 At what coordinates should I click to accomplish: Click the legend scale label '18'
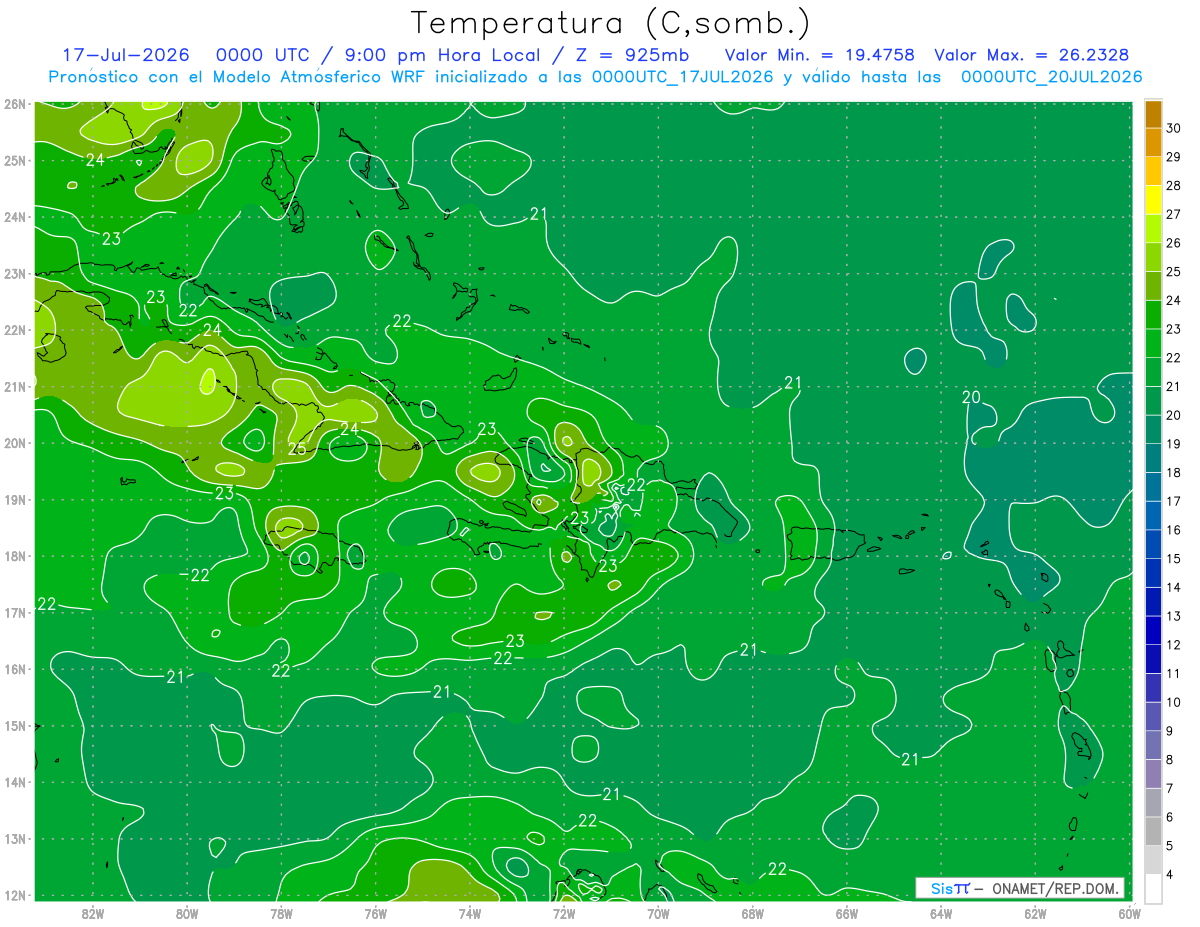tap(1174, 472)
